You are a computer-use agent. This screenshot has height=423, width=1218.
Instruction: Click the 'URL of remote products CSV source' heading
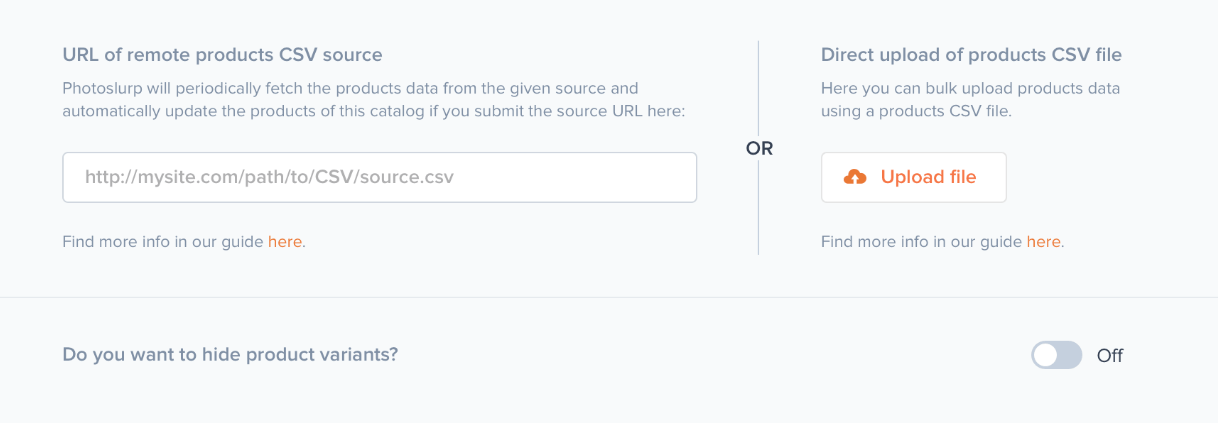click(x=222, y=54)
